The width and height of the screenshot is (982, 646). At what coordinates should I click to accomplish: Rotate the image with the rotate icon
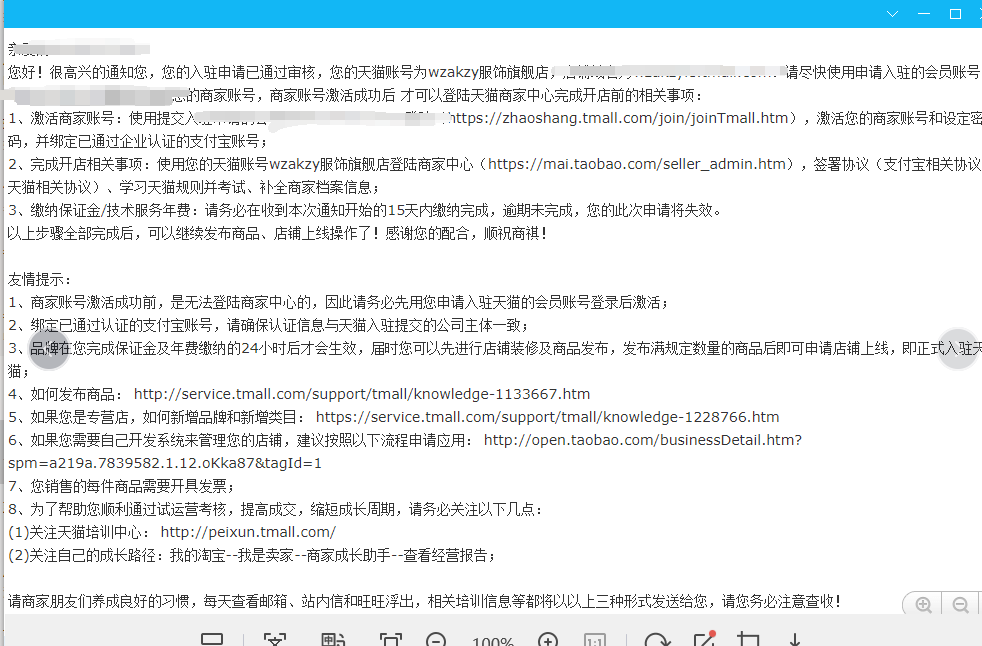click(657, 640)
